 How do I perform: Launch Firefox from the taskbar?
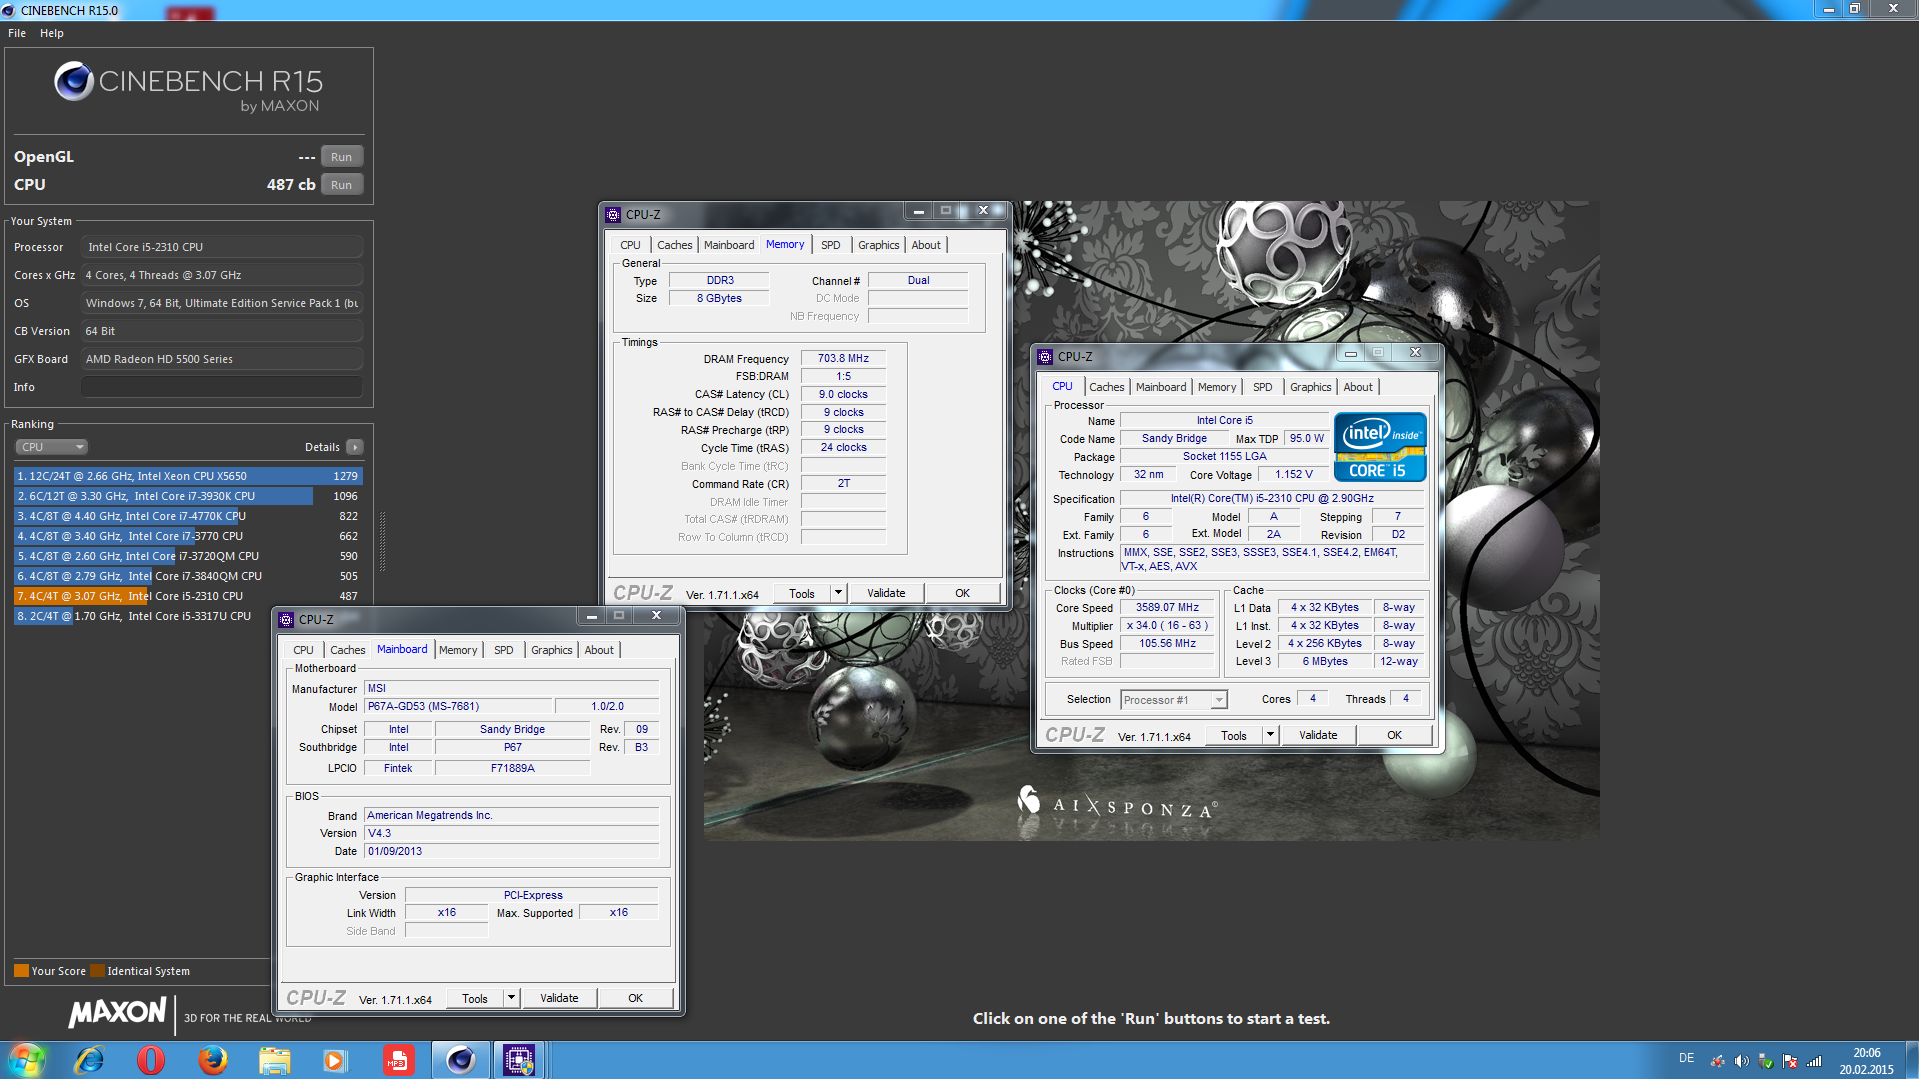pos(212,1060)
